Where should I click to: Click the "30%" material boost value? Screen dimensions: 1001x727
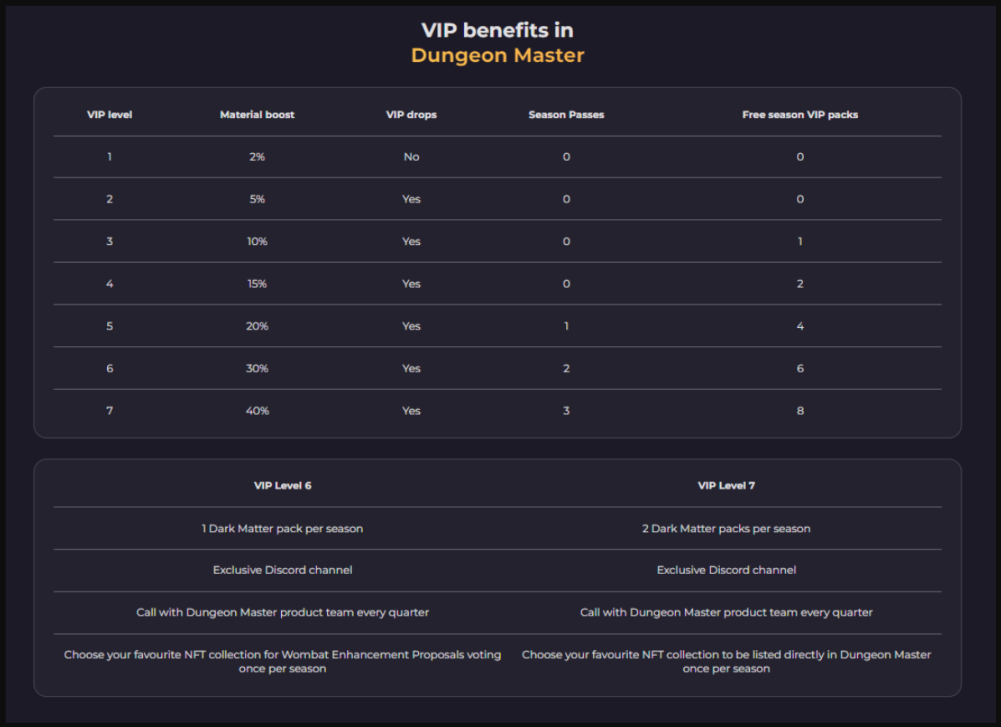click(257, 368)
